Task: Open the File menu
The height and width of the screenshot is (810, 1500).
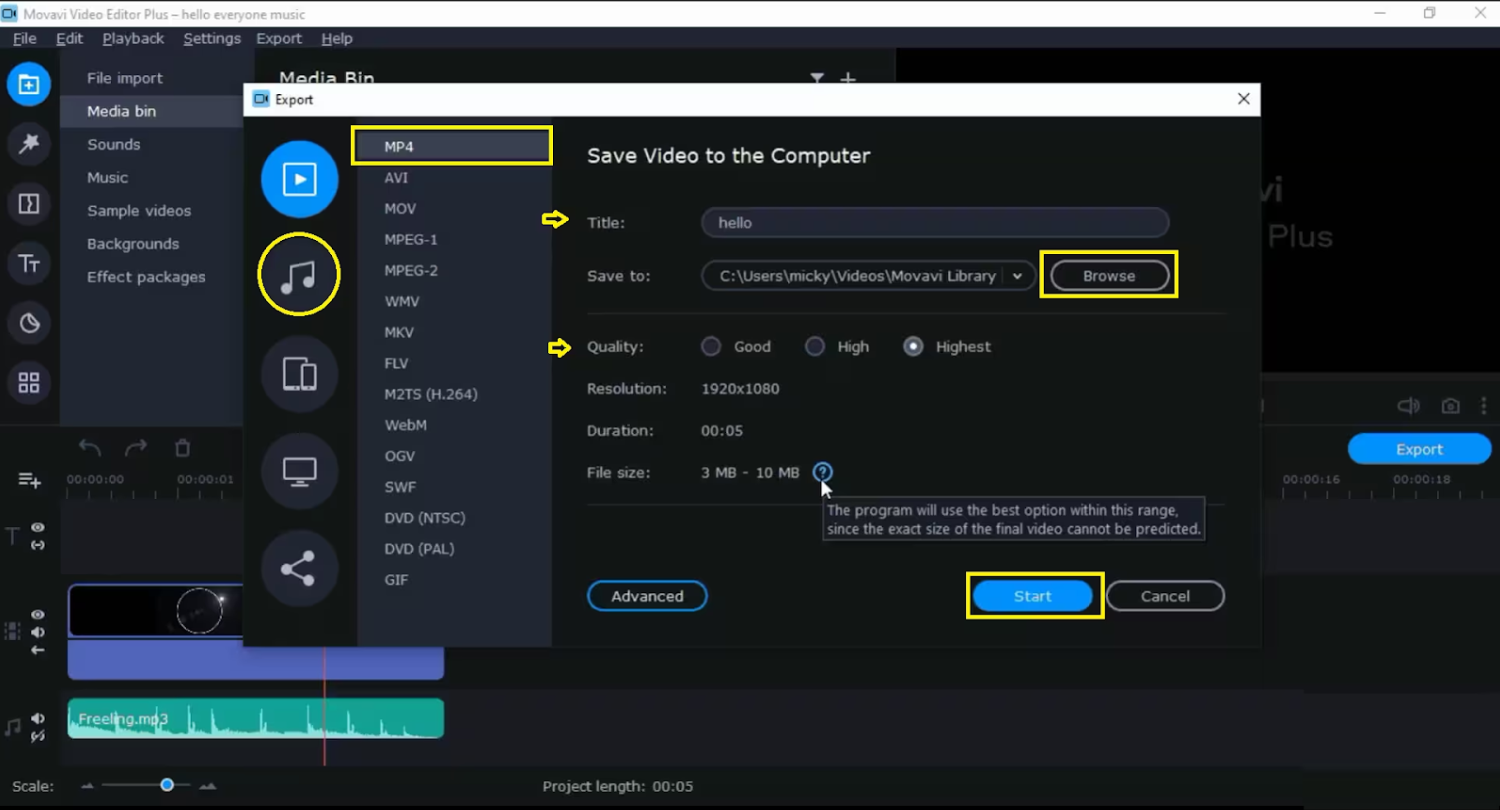Action: coord(24,38)
